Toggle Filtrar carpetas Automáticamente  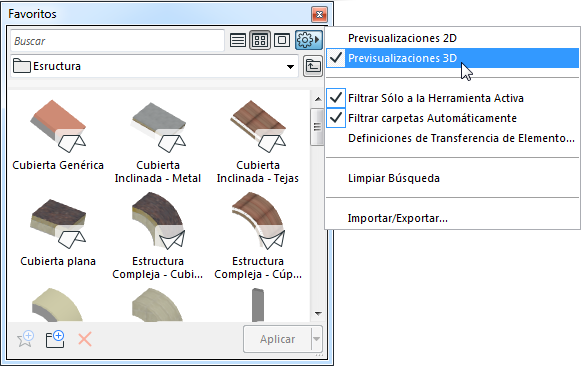tap(452, 118)
